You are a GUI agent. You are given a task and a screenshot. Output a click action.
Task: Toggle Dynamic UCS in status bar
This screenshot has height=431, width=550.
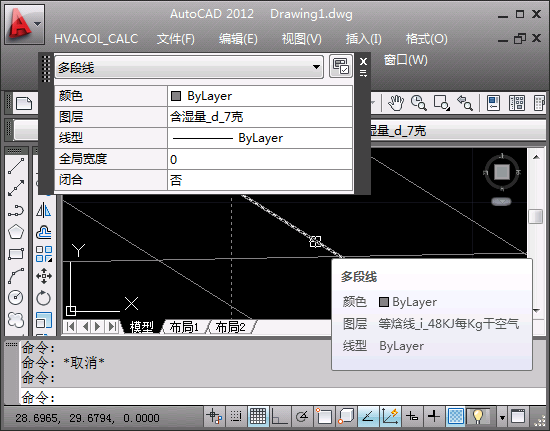tap(390, 416)
